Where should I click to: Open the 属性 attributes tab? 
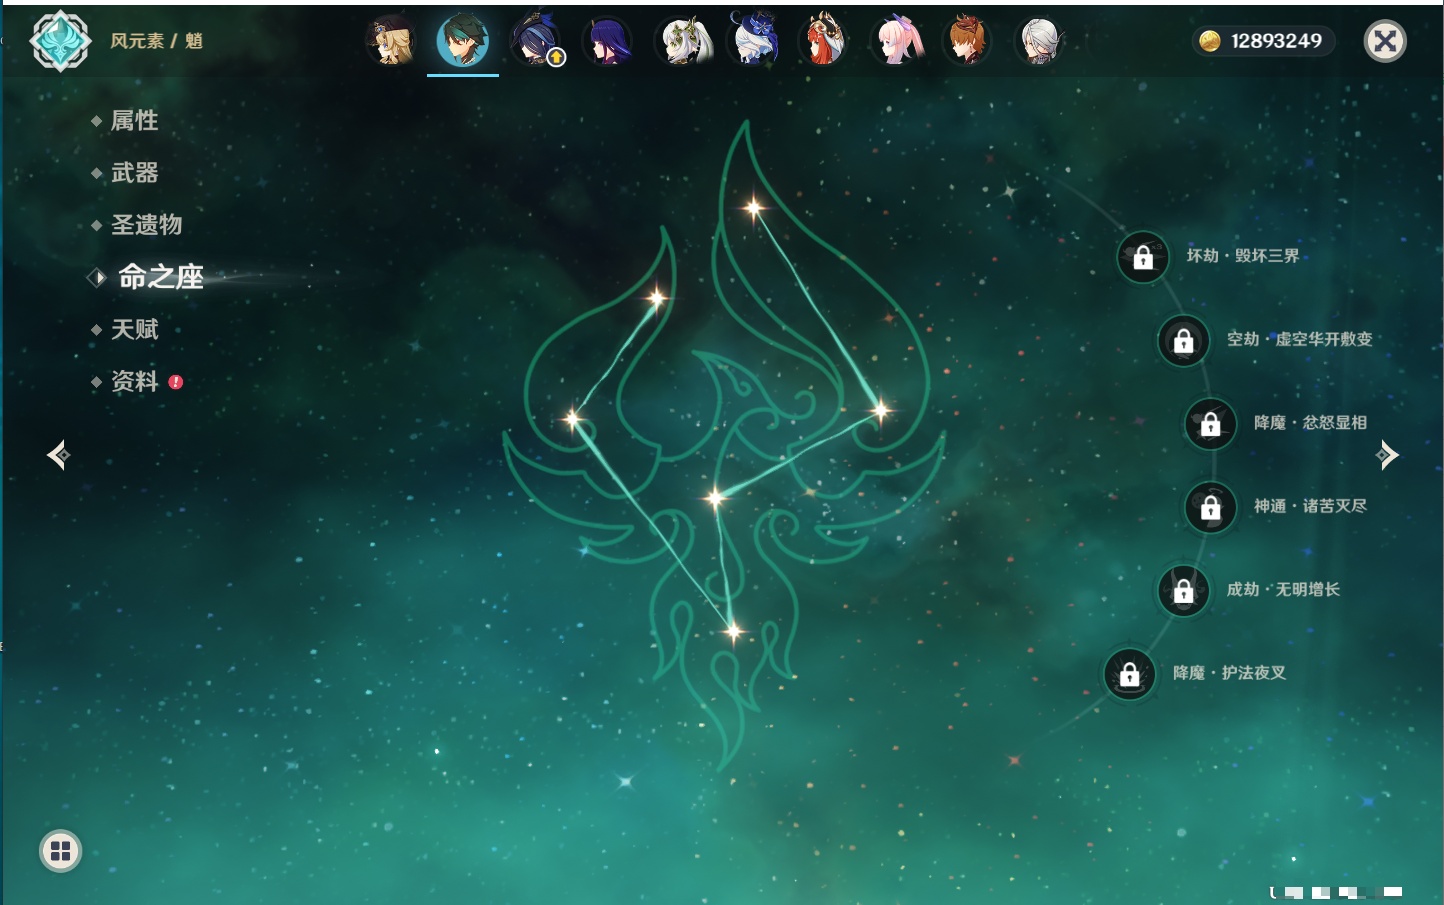[134, 121]
